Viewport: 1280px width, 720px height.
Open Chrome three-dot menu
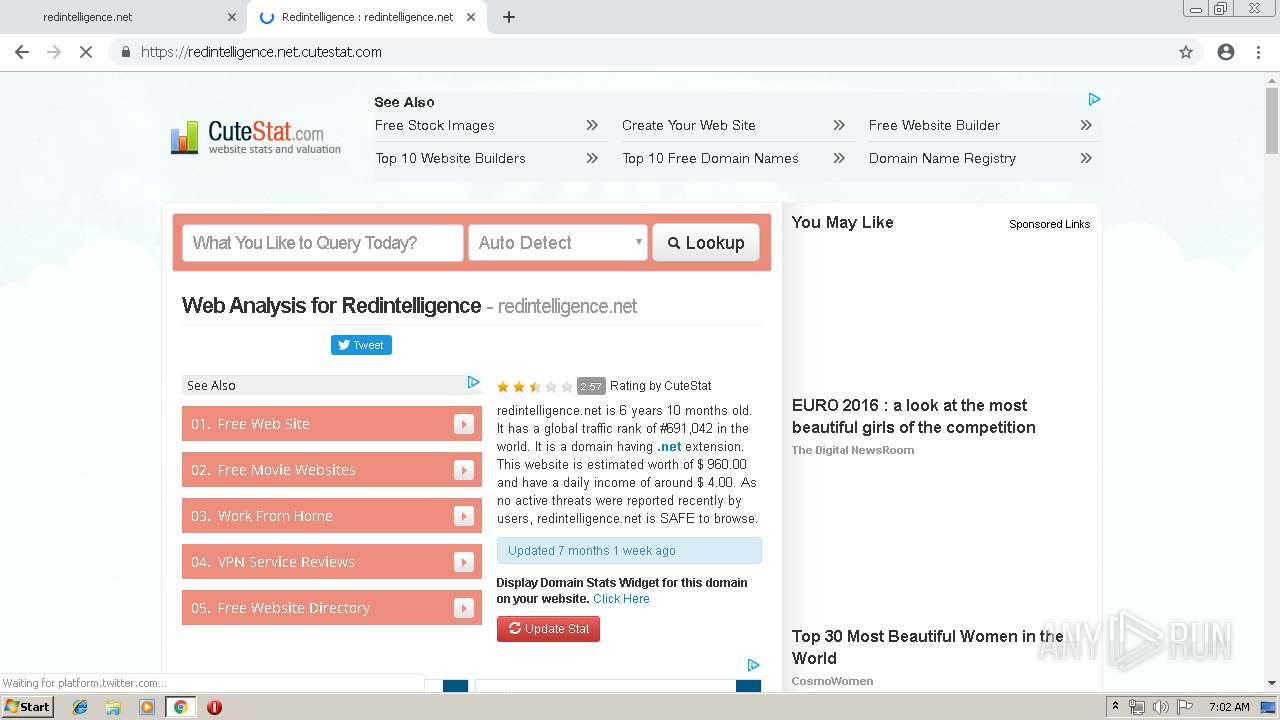click(x=1258, y=52)
